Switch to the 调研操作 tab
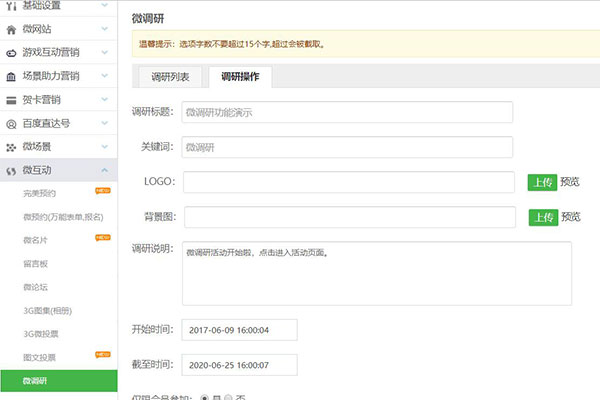 tap(240, 77)
